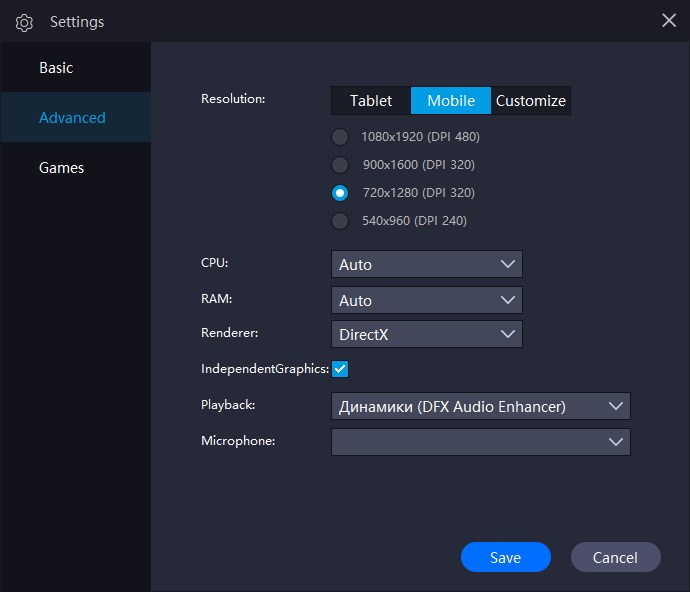Viewport: 690px width, 592px height.
Task: Disable the IndependentGraphics checkbox
Action: pyautogui.click(x=340, y=369)
